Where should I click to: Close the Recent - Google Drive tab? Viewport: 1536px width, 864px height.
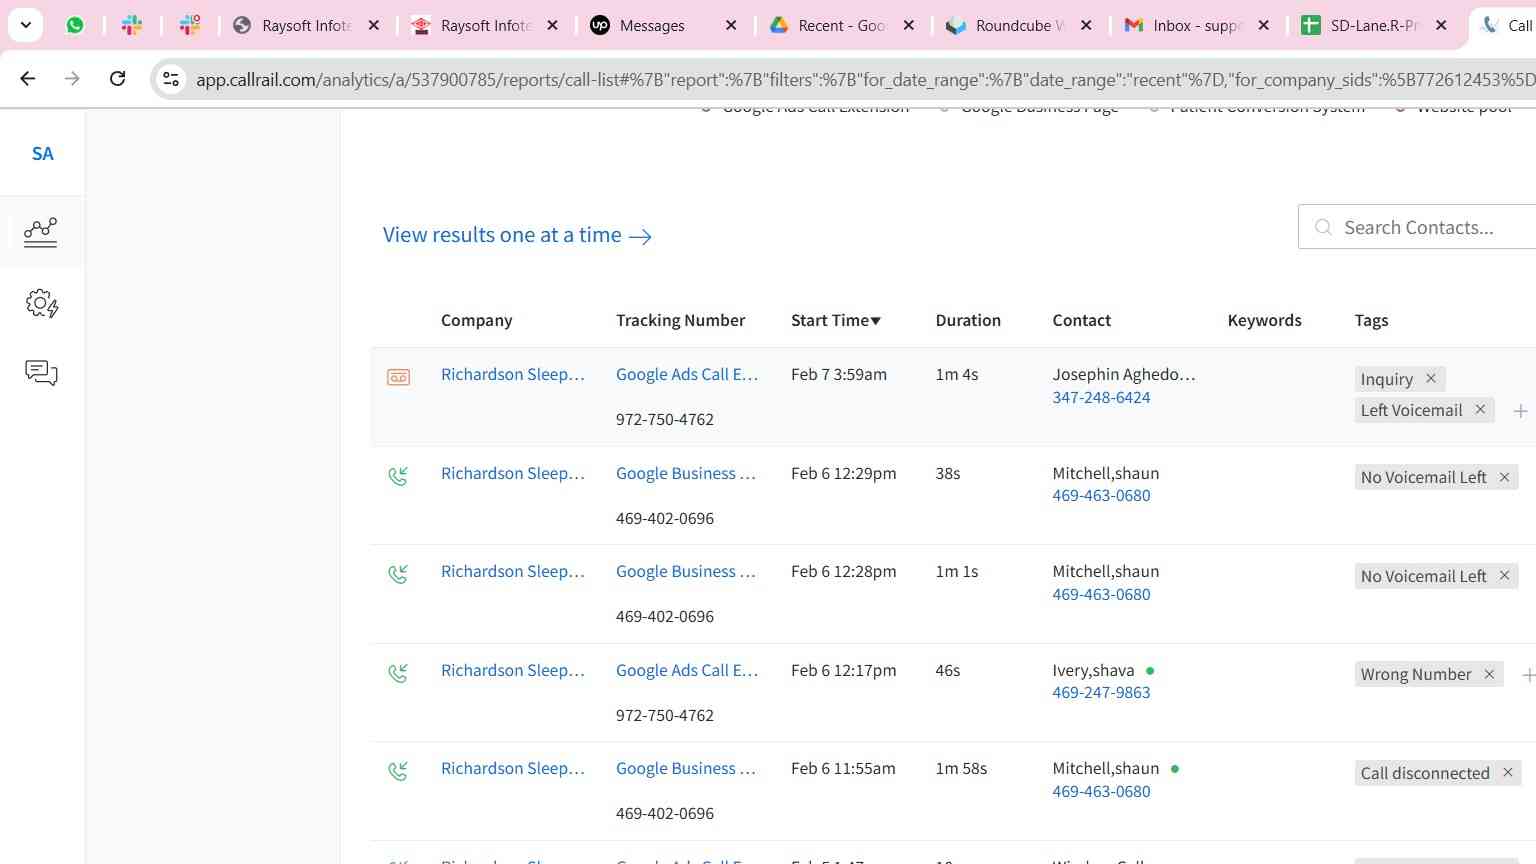tap(909, 25)
